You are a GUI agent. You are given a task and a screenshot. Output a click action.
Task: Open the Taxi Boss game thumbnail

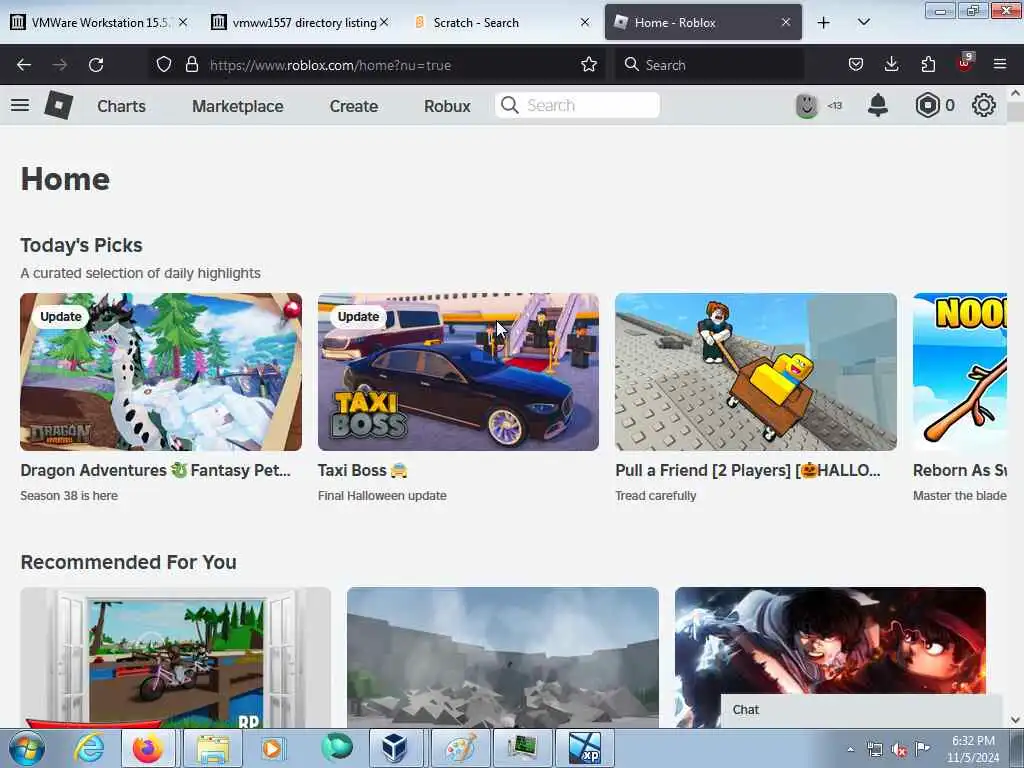pyautogui.click(x=458, y=372)
